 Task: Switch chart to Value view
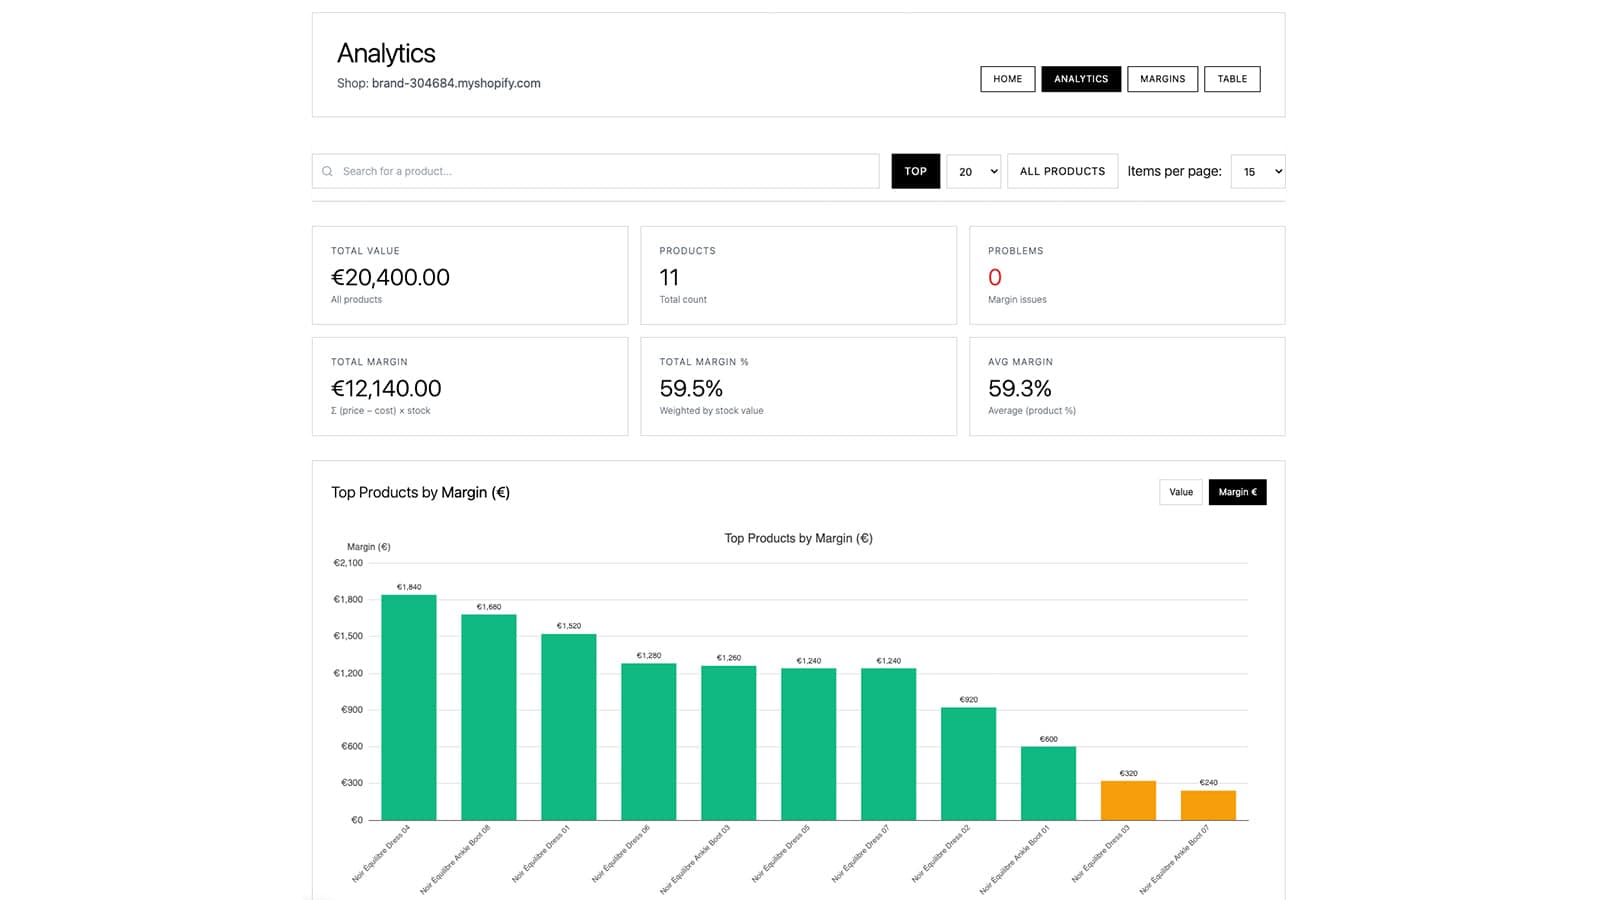tap(1181, 492)
